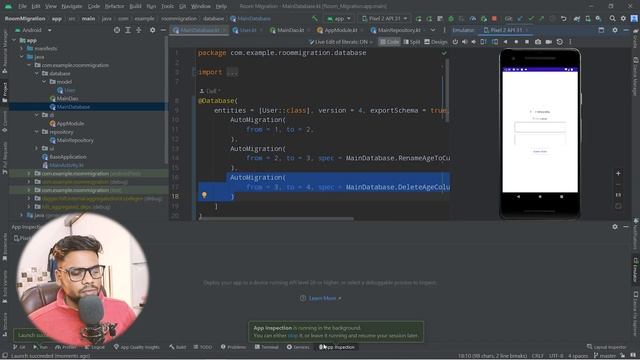Screen dimensions: 640x360
Task: Click the build hammer icon
Action: point(315,18)
